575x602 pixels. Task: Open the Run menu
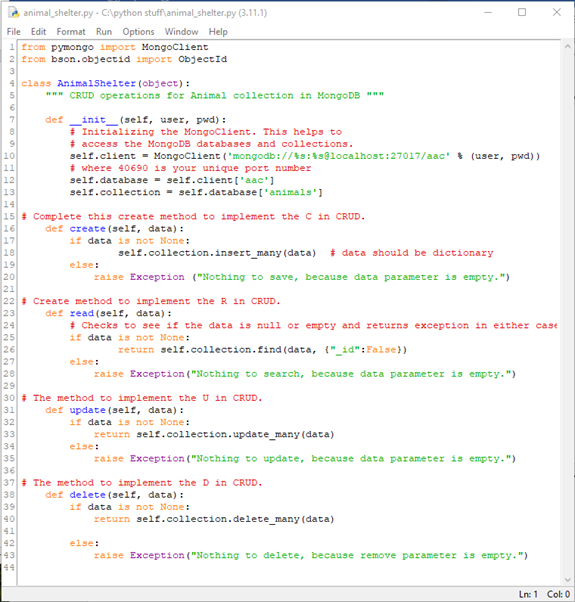[x=104, y=32]
